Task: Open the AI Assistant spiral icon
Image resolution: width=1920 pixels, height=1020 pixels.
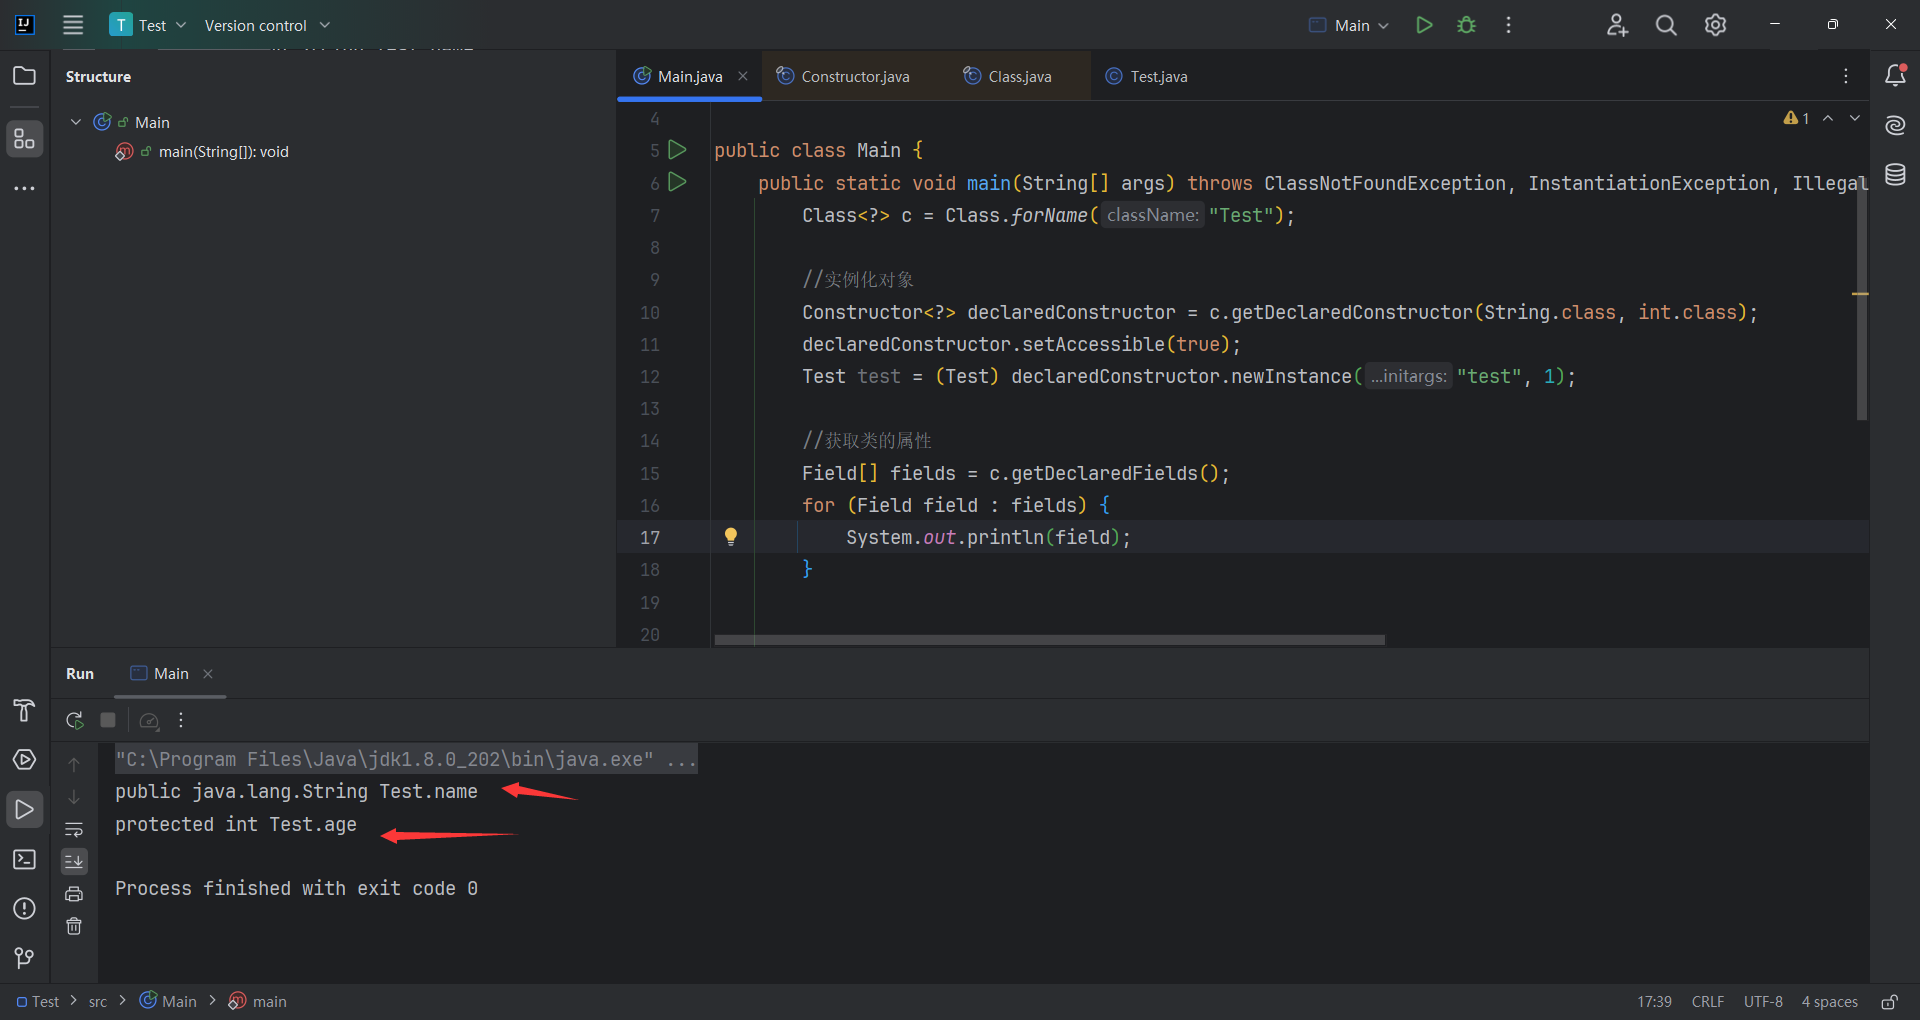Action: [1895, 125]
